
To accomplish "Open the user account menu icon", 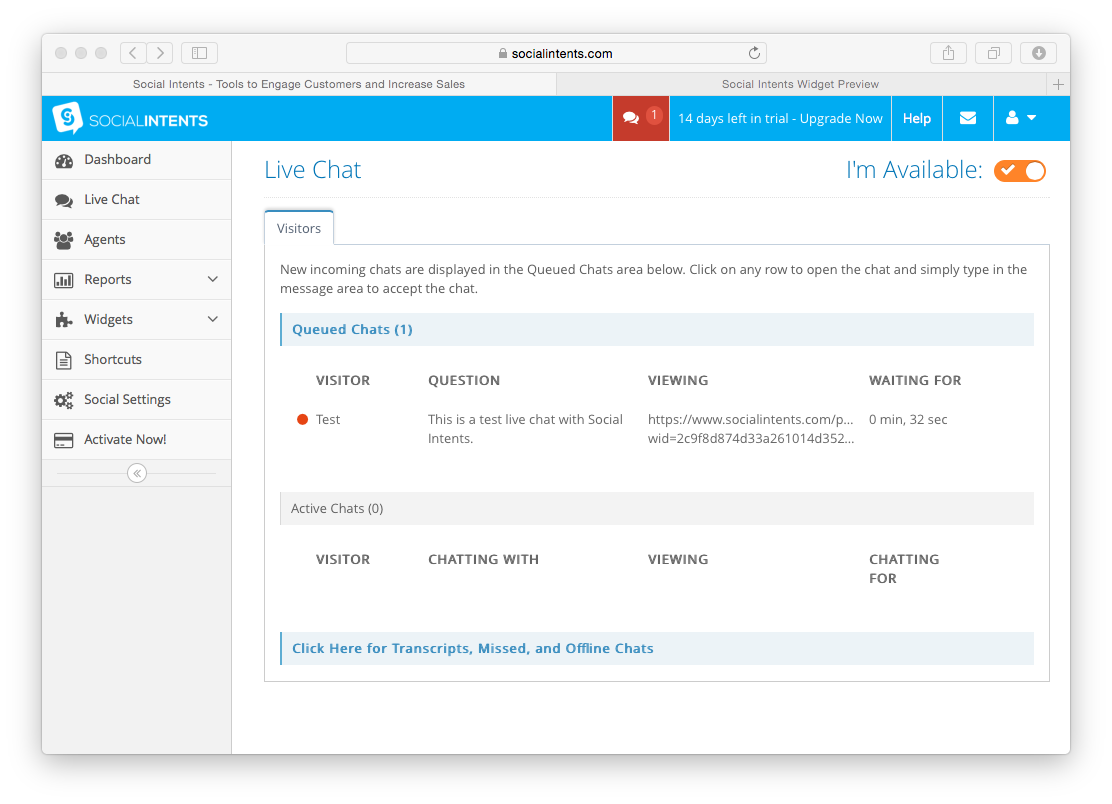I will click(x=1021, y=118).
